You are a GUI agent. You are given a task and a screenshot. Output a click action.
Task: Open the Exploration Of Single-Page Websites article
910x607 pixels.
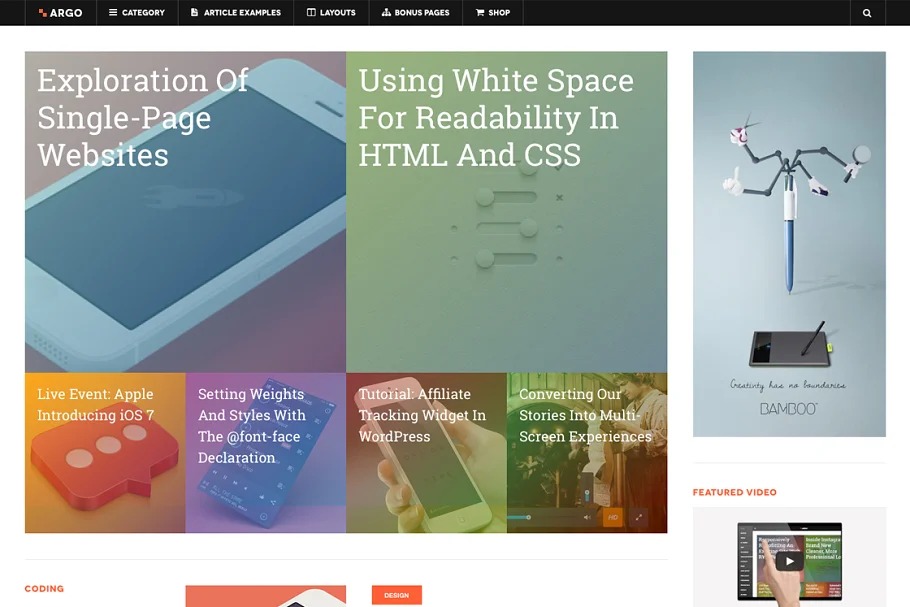coord(142,118)
